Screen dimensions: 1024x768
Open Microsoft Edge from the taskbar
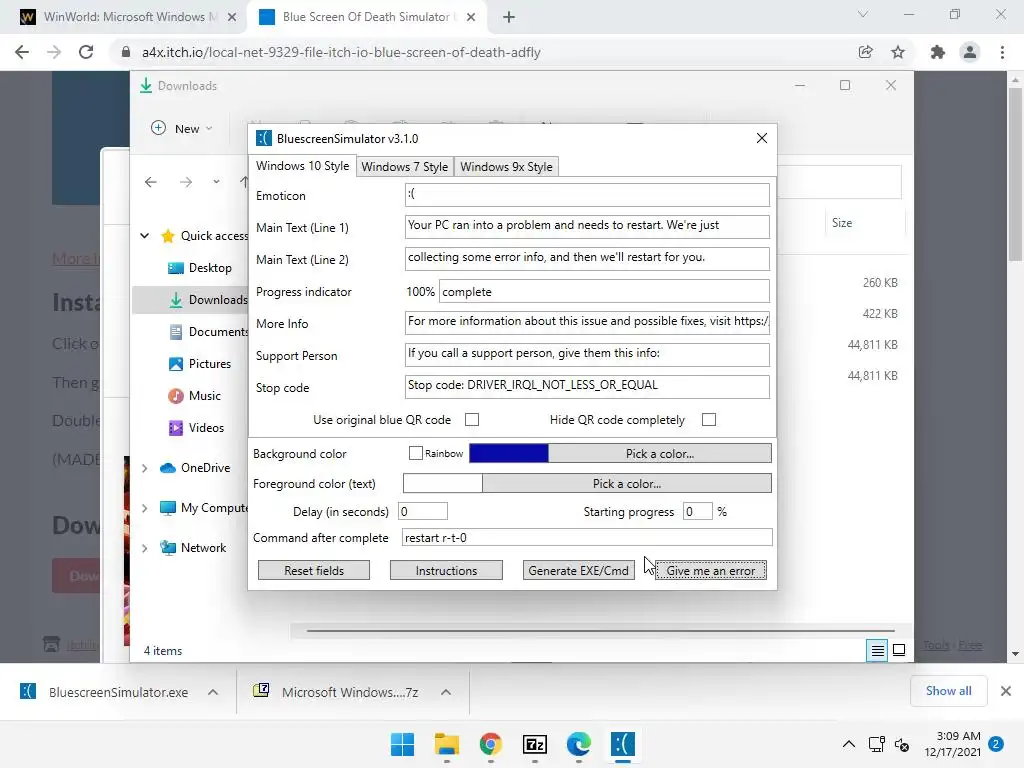click(x=579, y=744)
